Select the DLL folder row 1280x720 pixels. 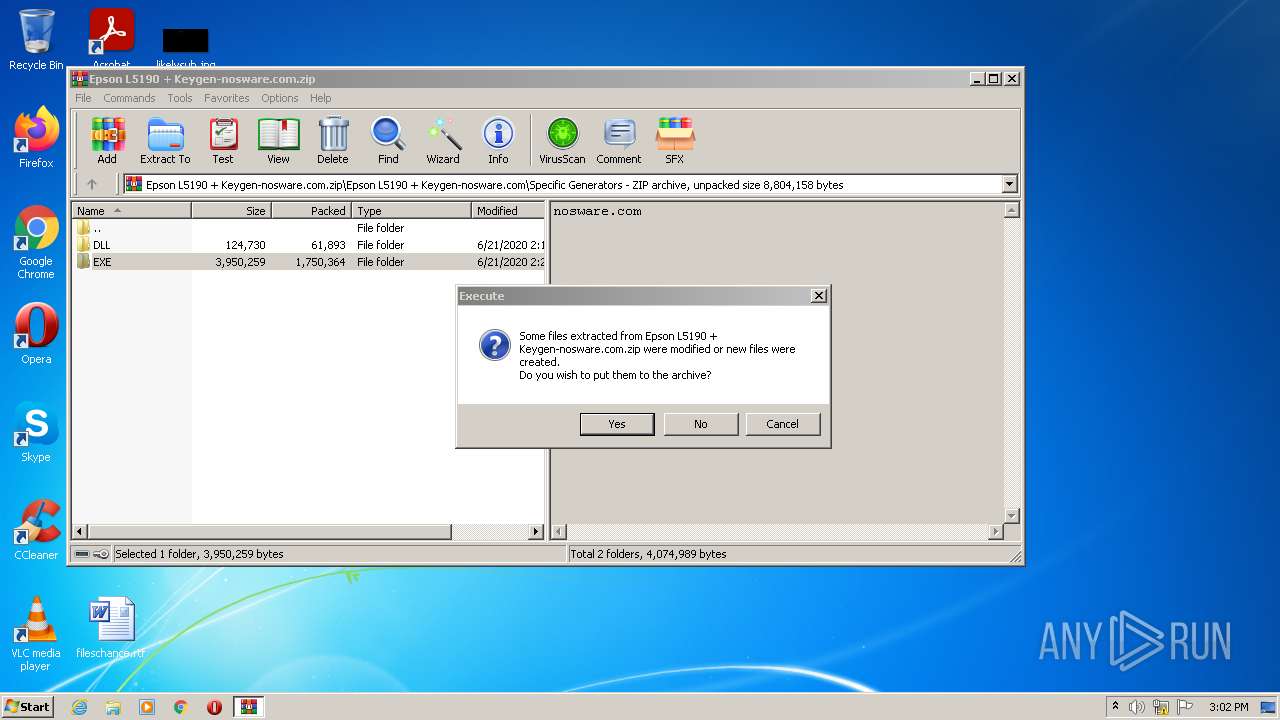[x=309, y=245]
